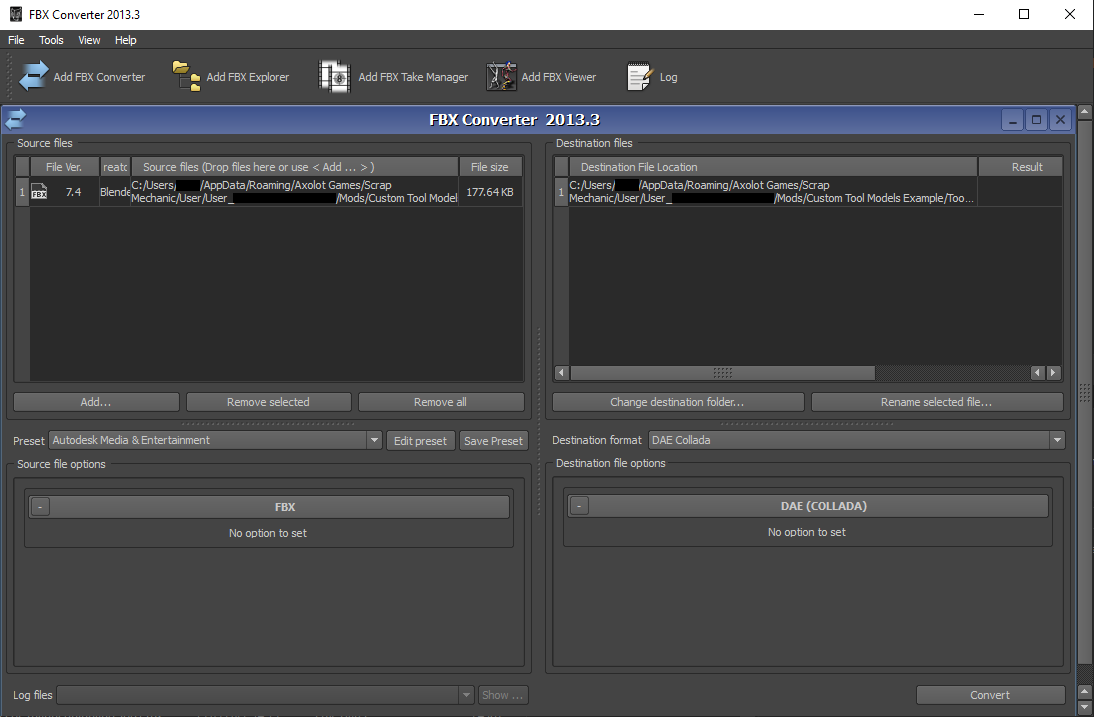This screenshot has height=717, width=1094.
Task: Click the FBX section header bar
Action: pyautogui.click(x=269, y=507)
